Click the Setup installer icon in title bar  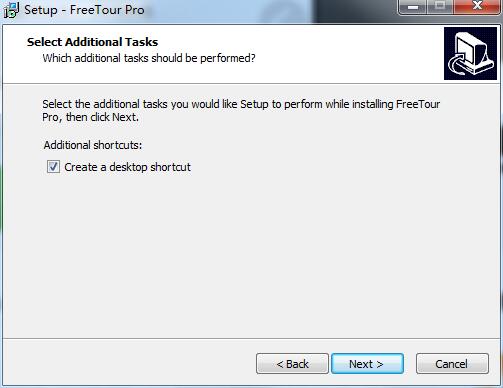point(11,10)
